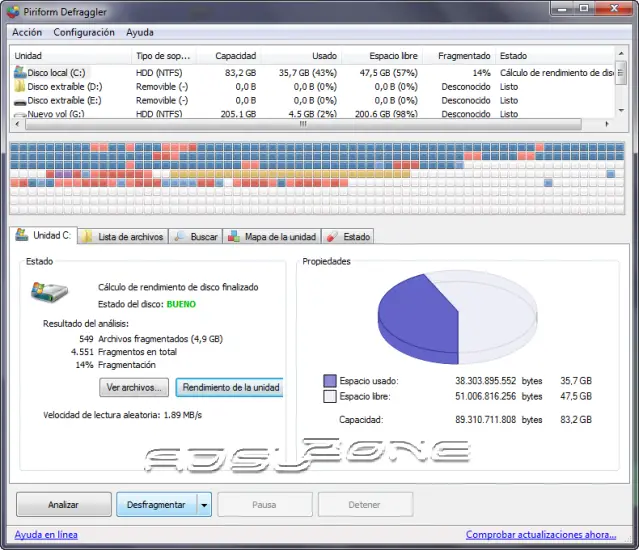Click the hard drive icon in Estado panel

click(49, 292)
